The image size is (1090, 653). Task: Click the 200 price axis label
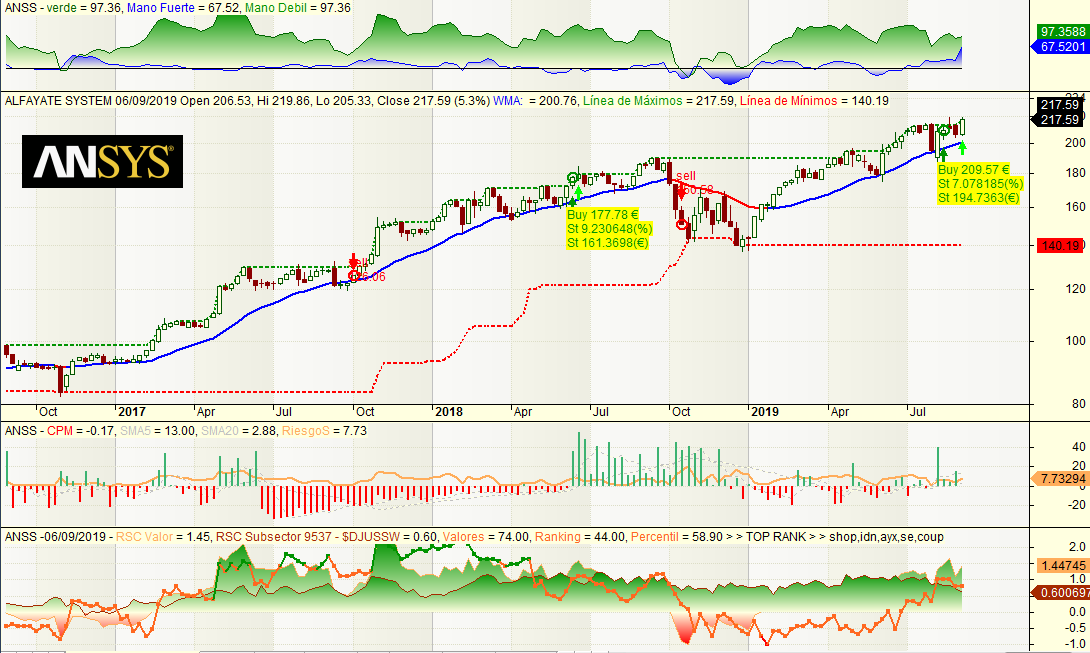click(x=1075, y=143)
